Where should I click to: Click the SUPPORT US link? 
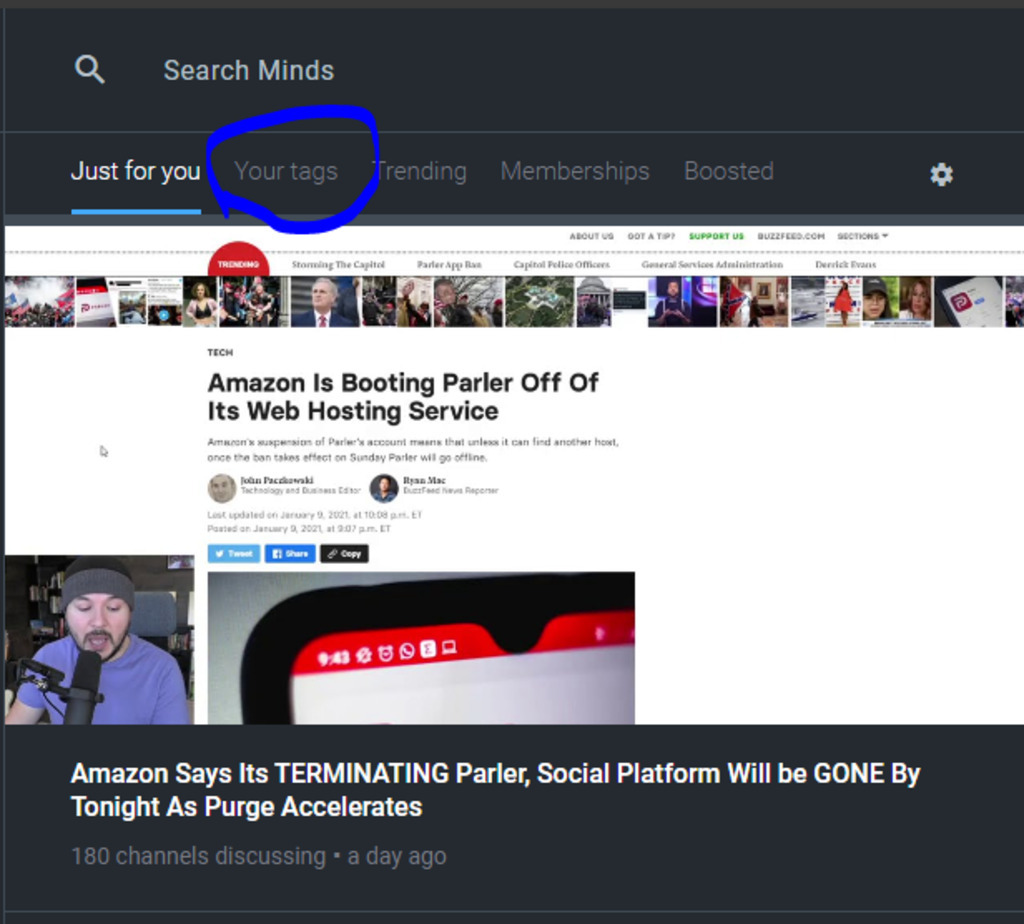(716, 237)
